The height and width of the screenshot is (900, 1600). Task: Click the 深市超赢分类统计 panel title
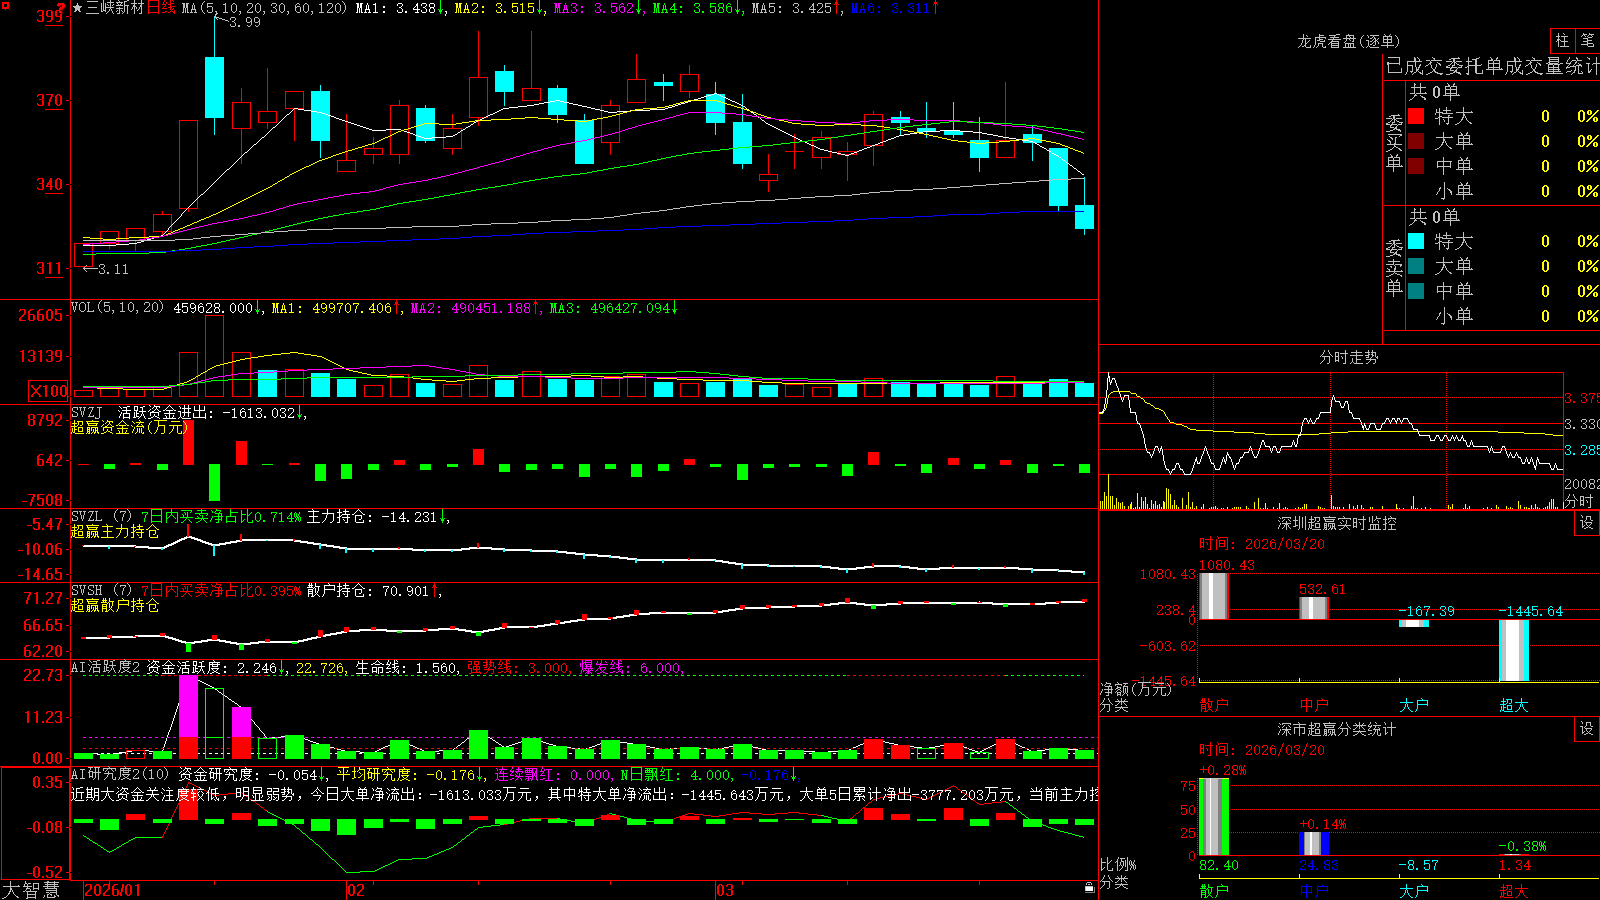pyautogui.click(x=1337, y=729)
